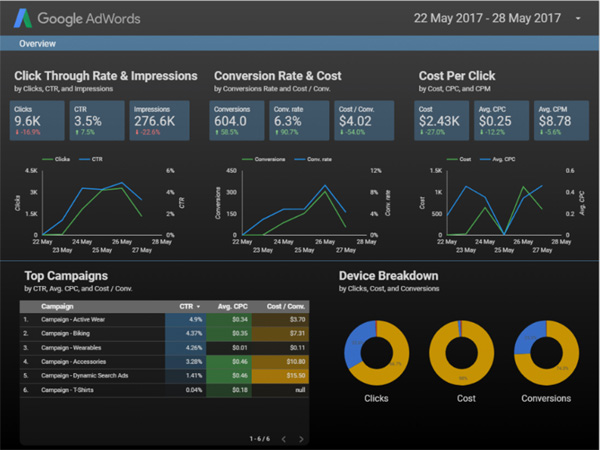
Task: Select the Conversions 604.0 scorecard
Action: pyautogui.click(x=237, y=121)
